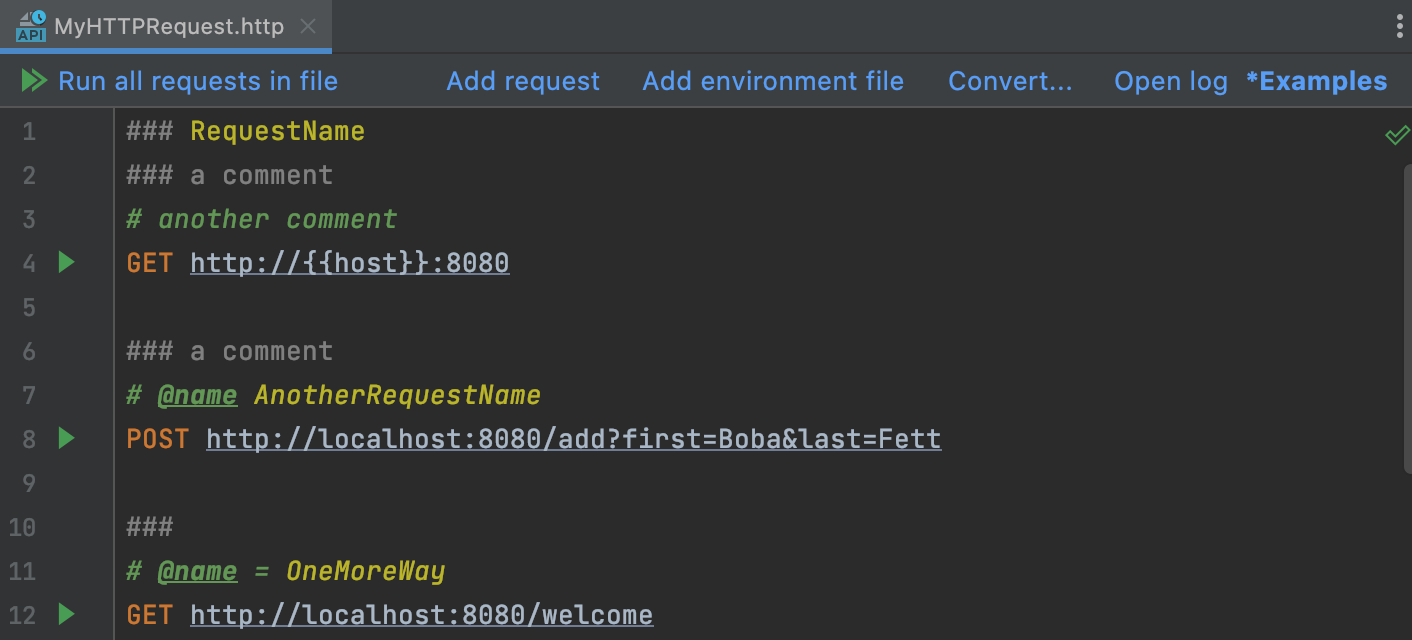
Task: Click Add environment file
Action: (773, 81)
